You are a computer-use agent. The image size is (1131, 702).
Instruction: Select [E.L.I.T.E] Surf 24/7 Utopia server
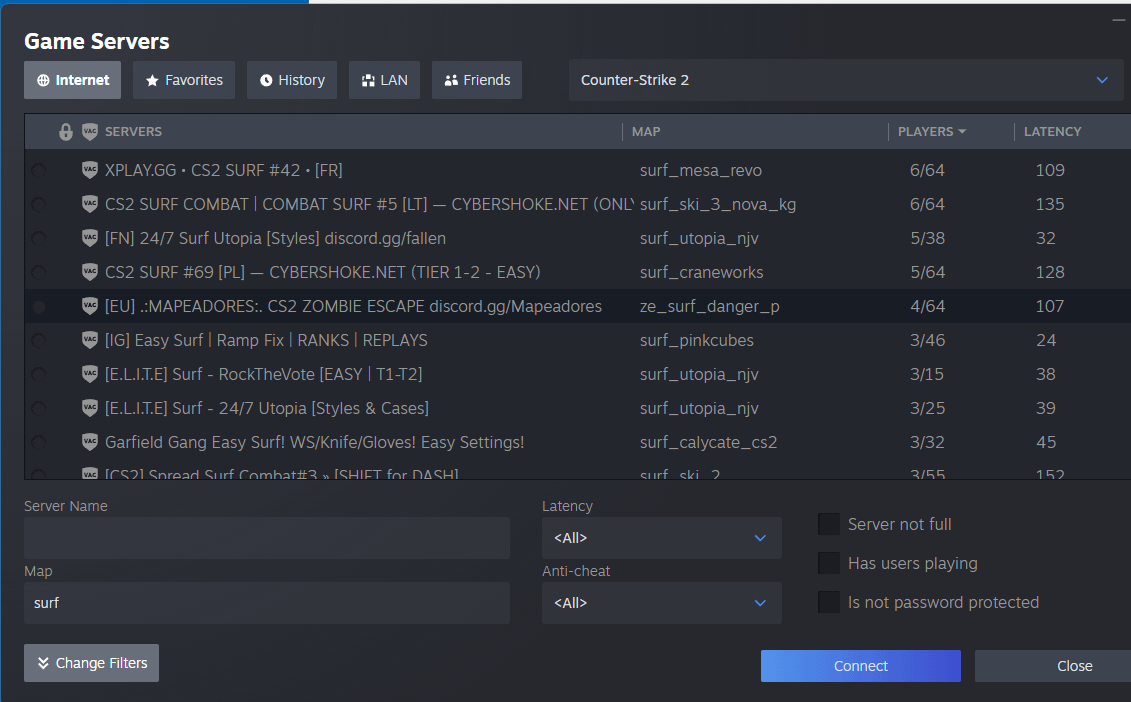point(578,408)
